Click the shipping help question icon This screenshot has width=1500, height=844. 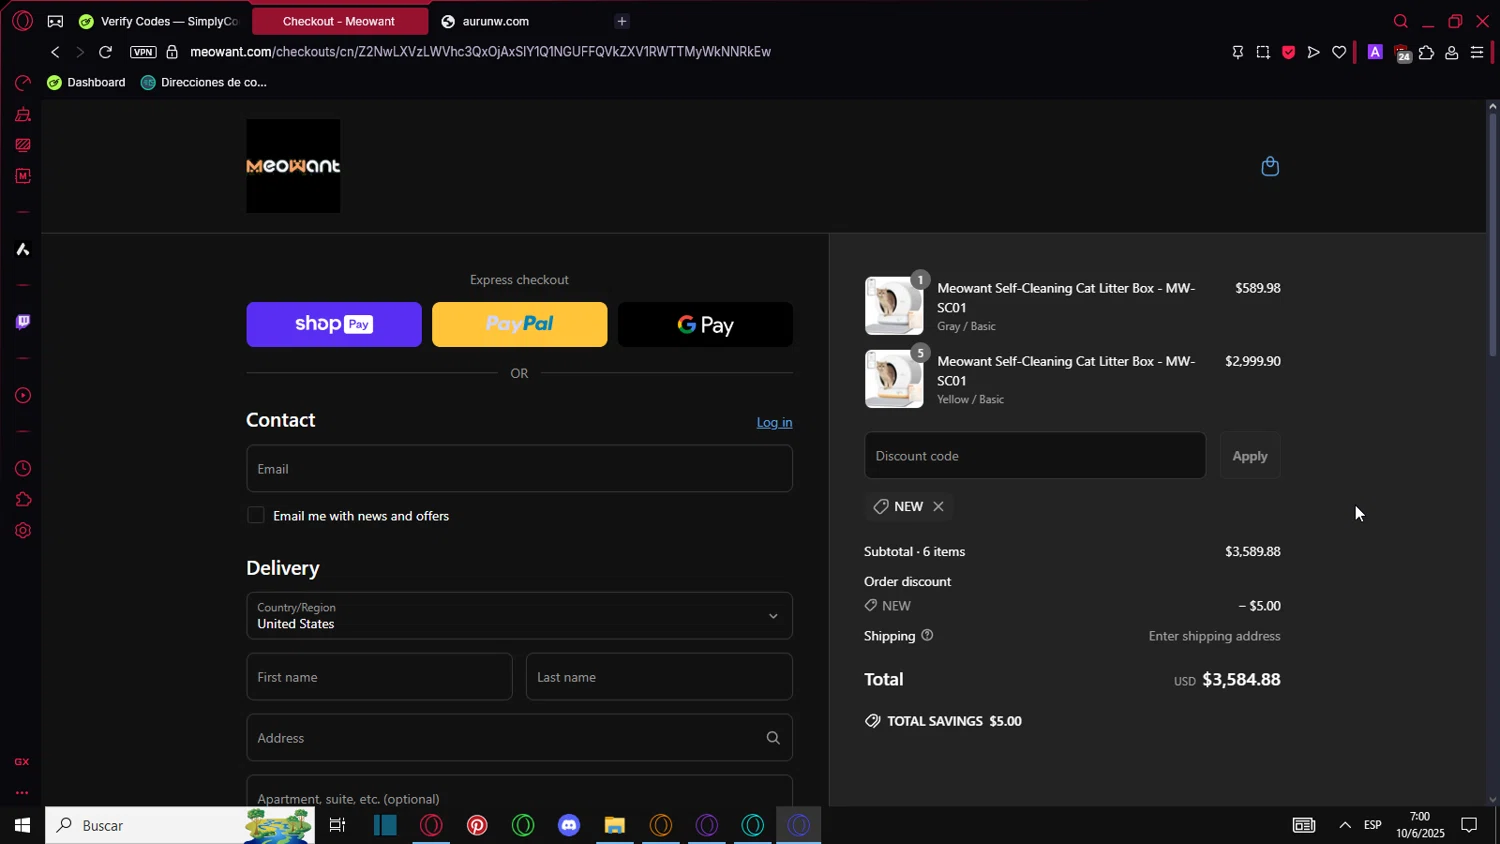(927, 635)
